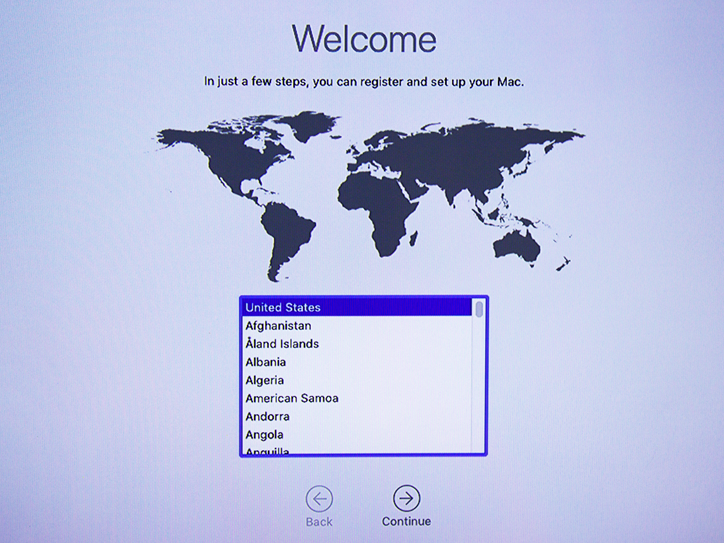Select the partially visible Anguilla row
724x543 pixels.
[357, 449]
